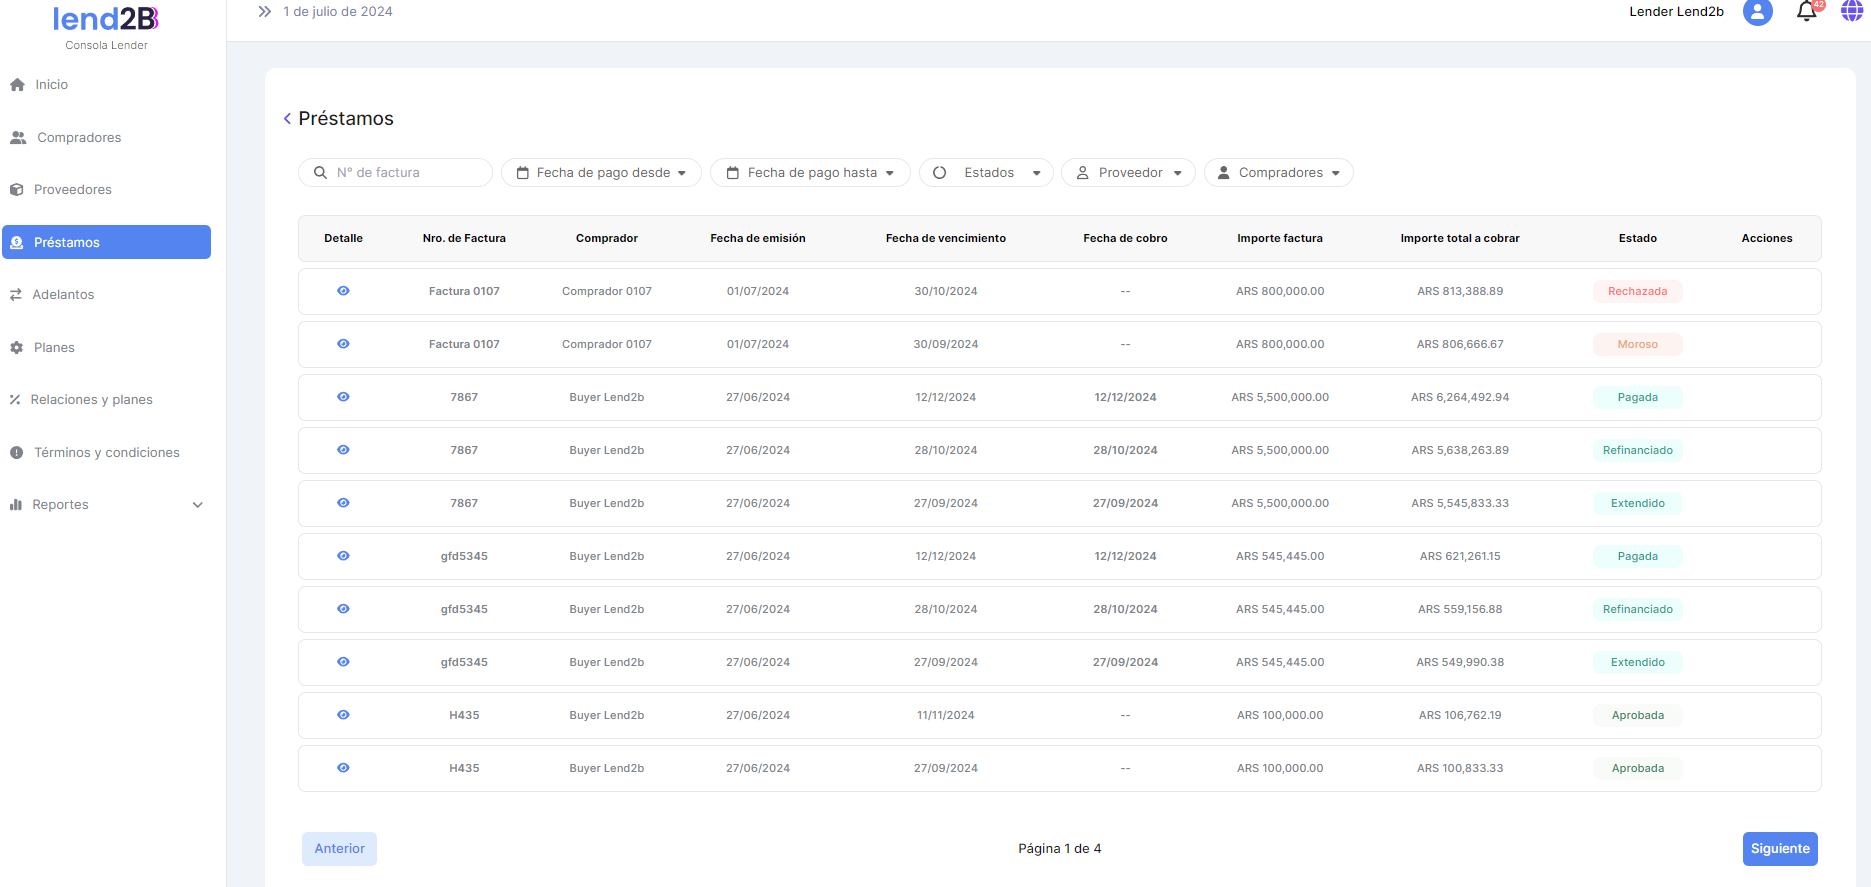Pick a date in Fecha de pago desde

(601, 173)
